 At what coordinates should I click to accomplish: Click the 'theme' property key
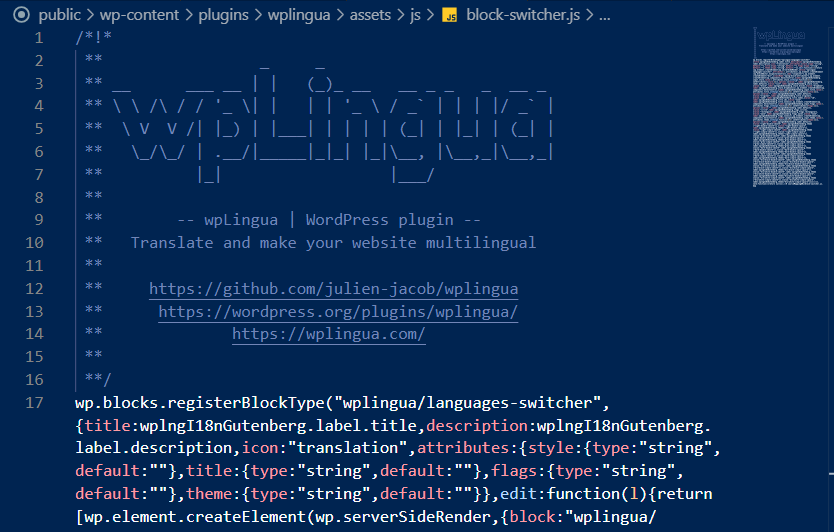click(x=209, y=494)
